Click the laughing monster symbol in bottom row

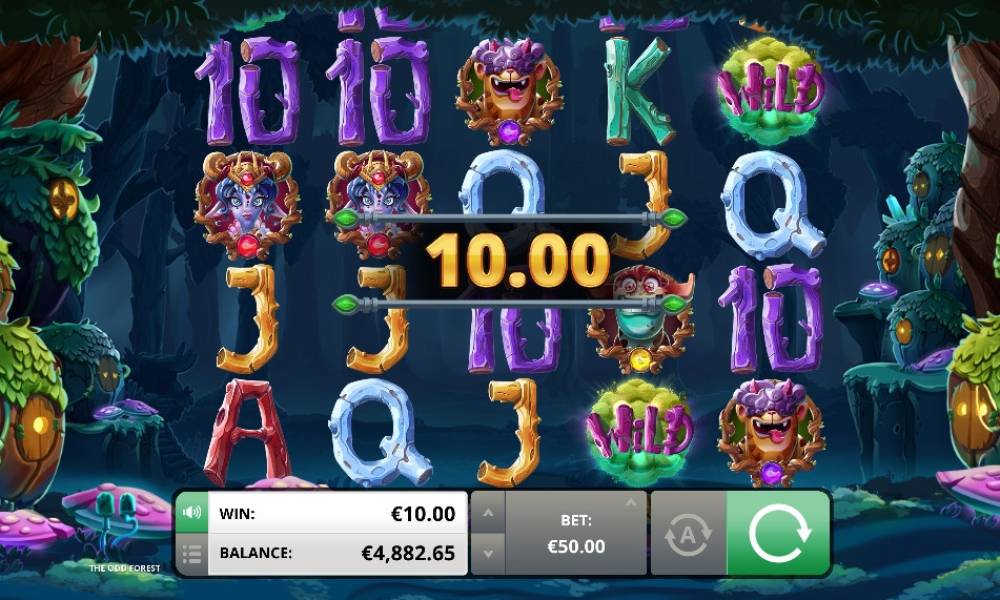(771, 432)
